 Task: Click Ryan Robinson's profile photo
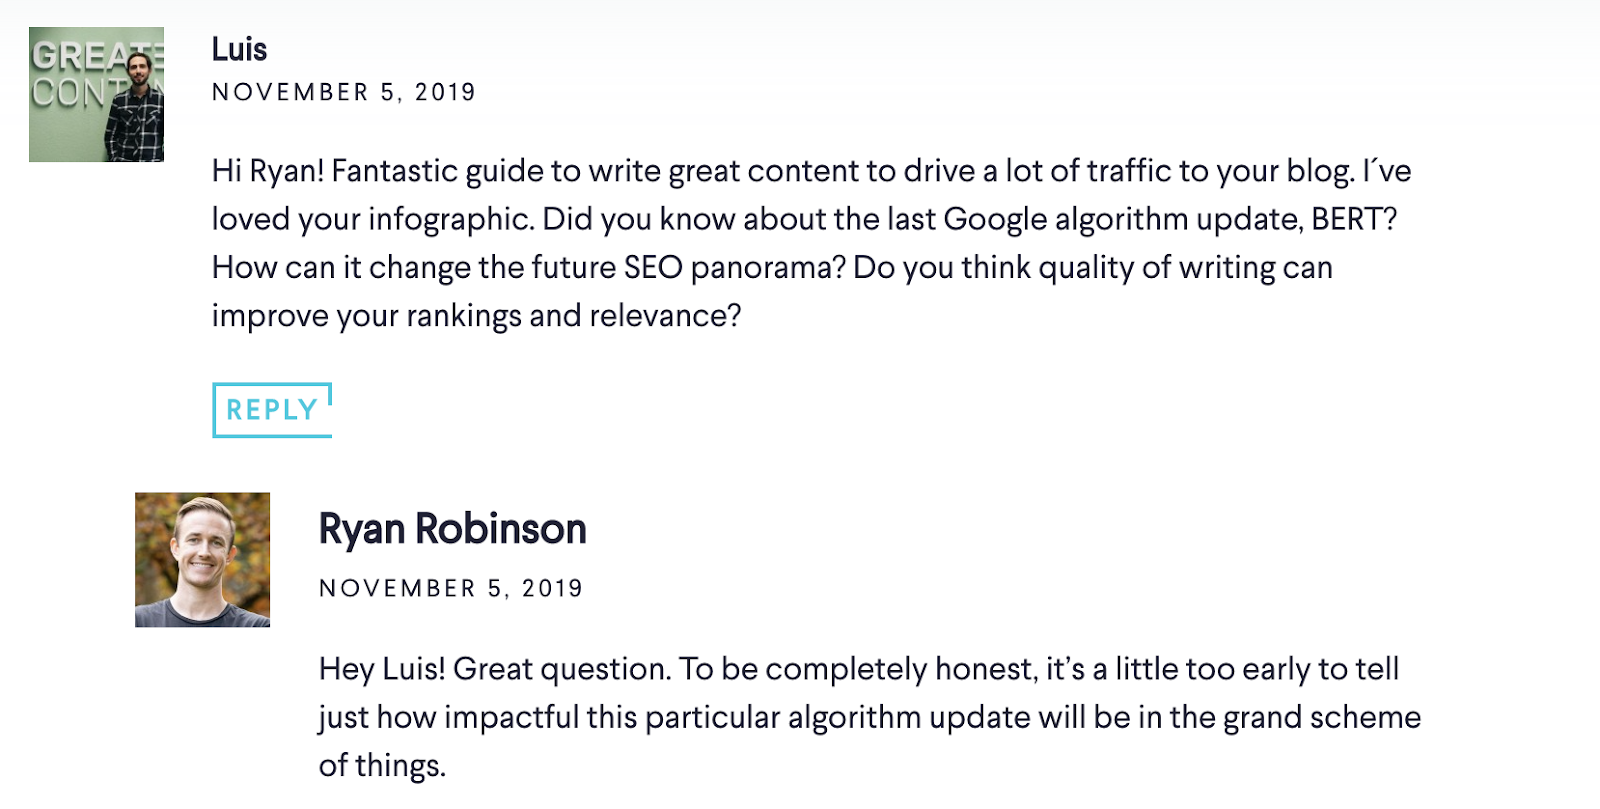(203, 560)
